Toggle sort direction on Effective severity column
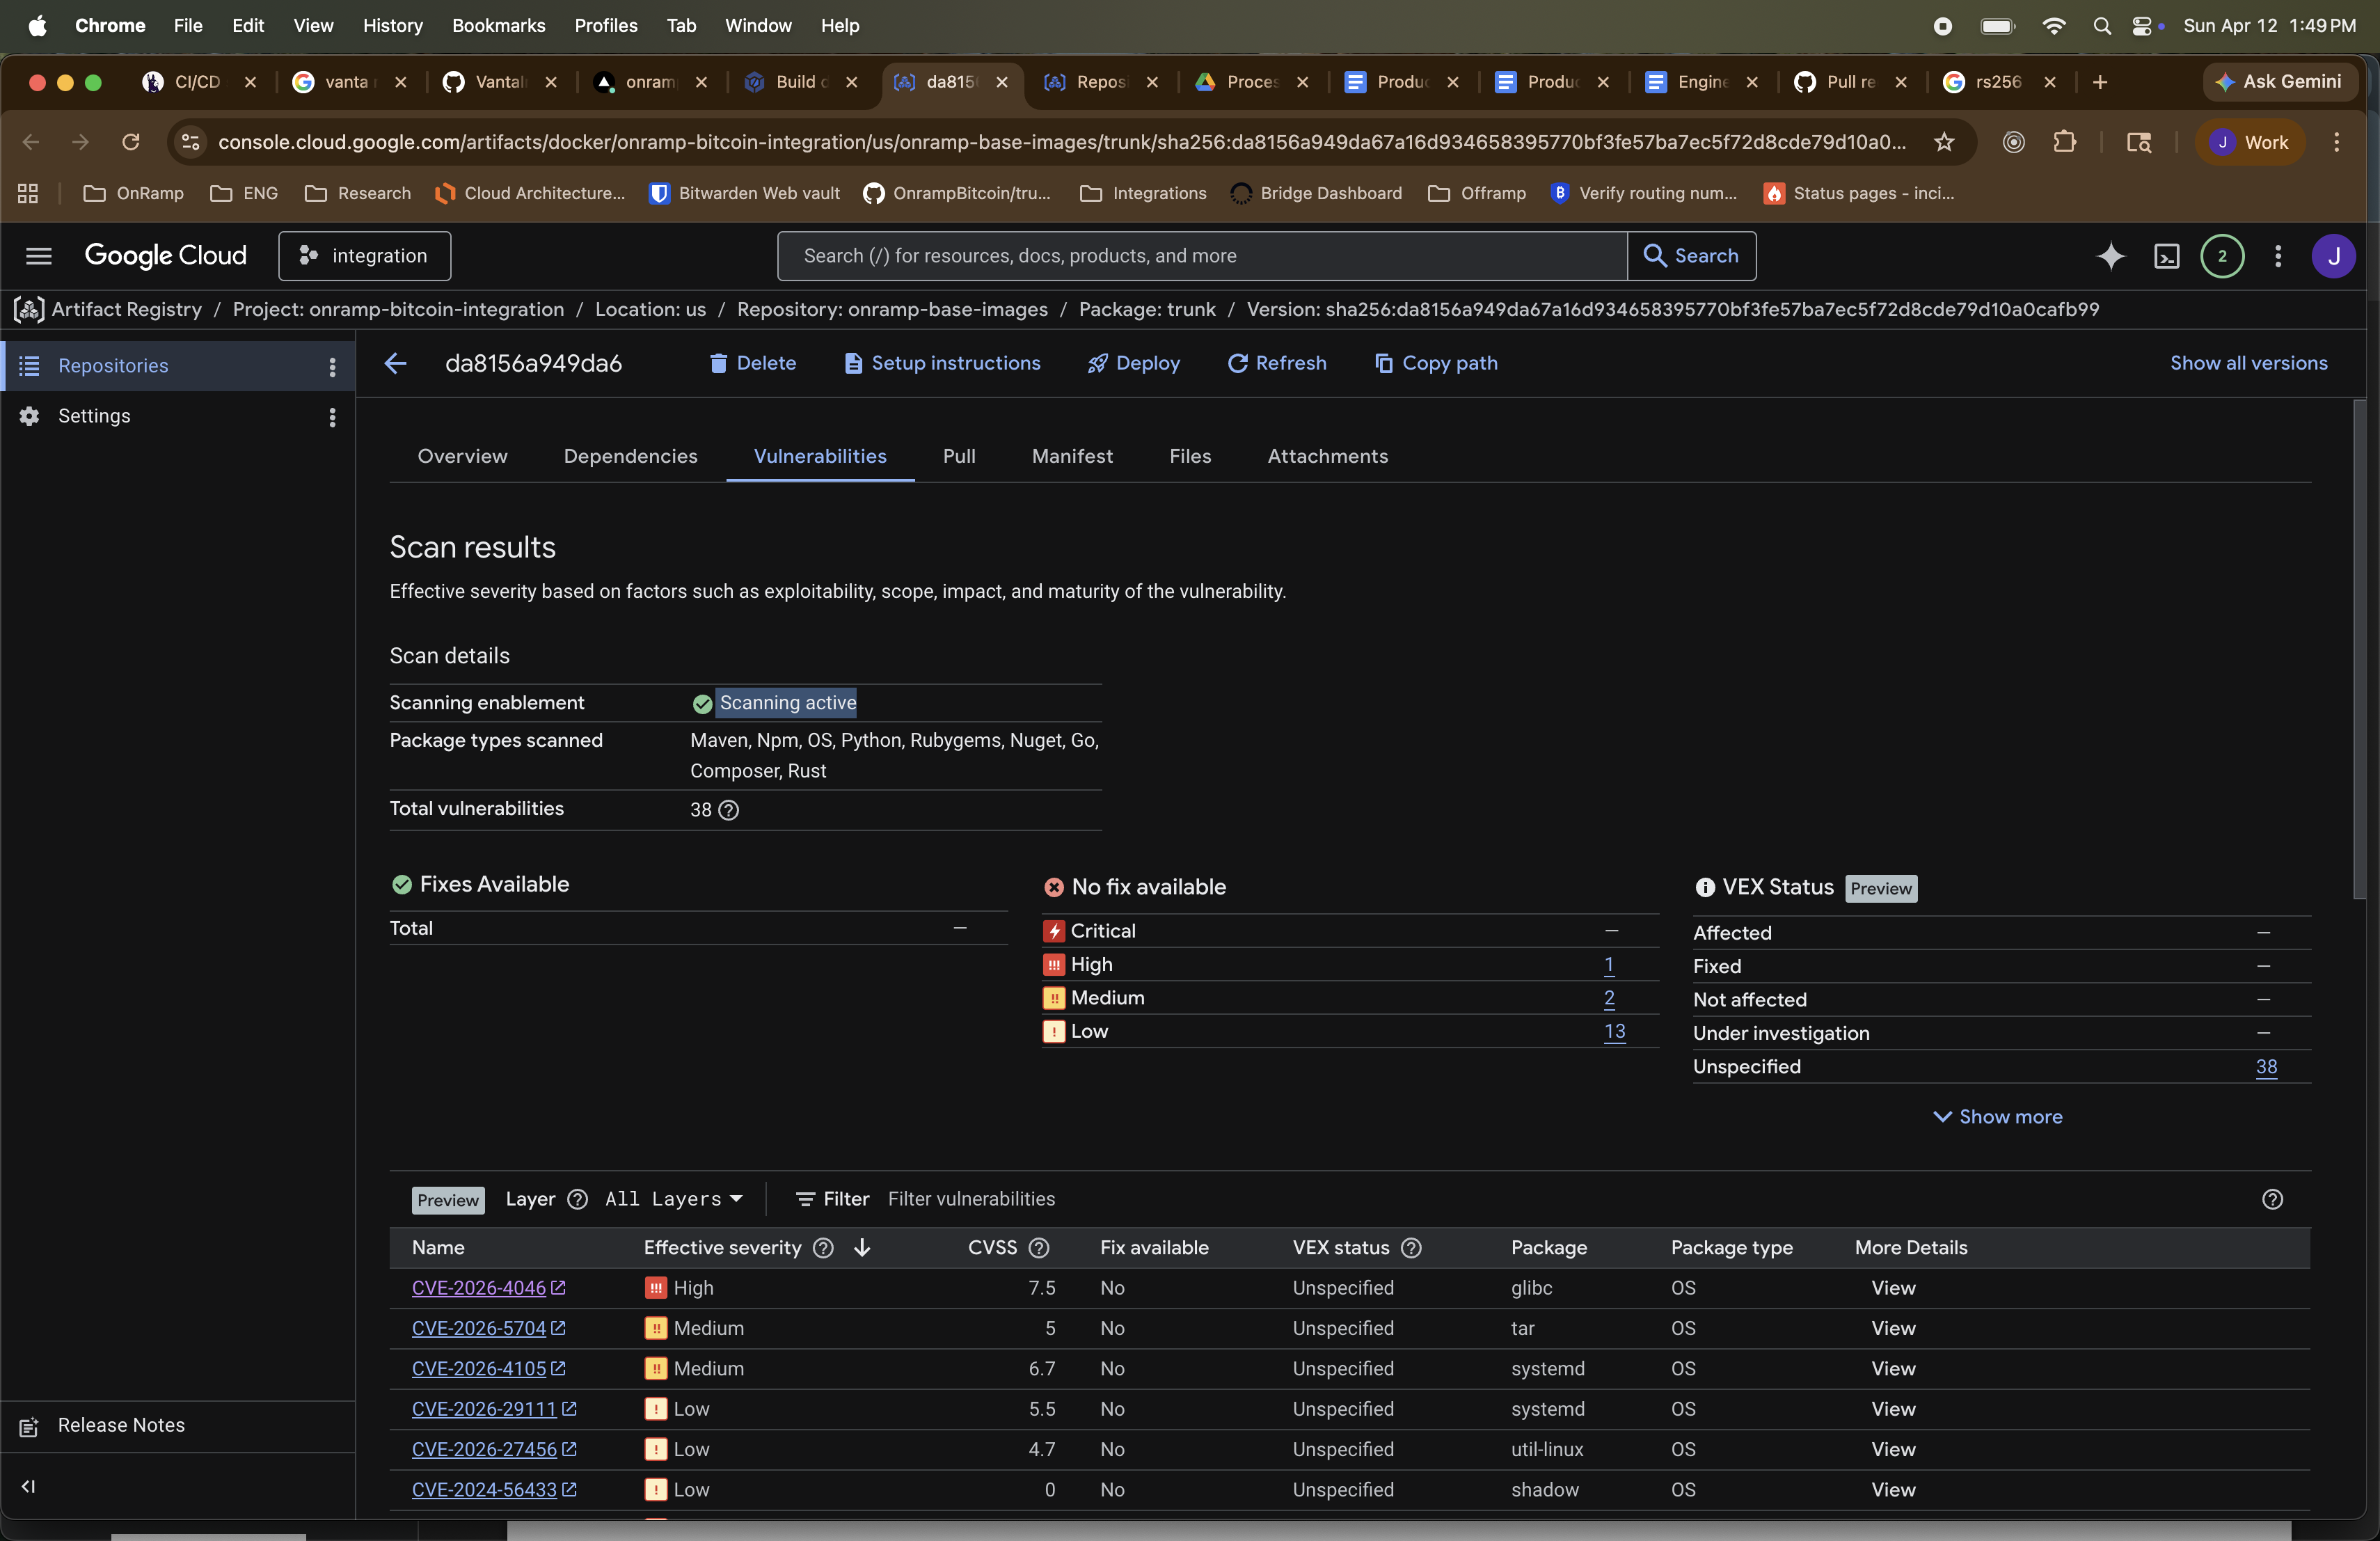2380x1541 pixels. (861, 1248)
